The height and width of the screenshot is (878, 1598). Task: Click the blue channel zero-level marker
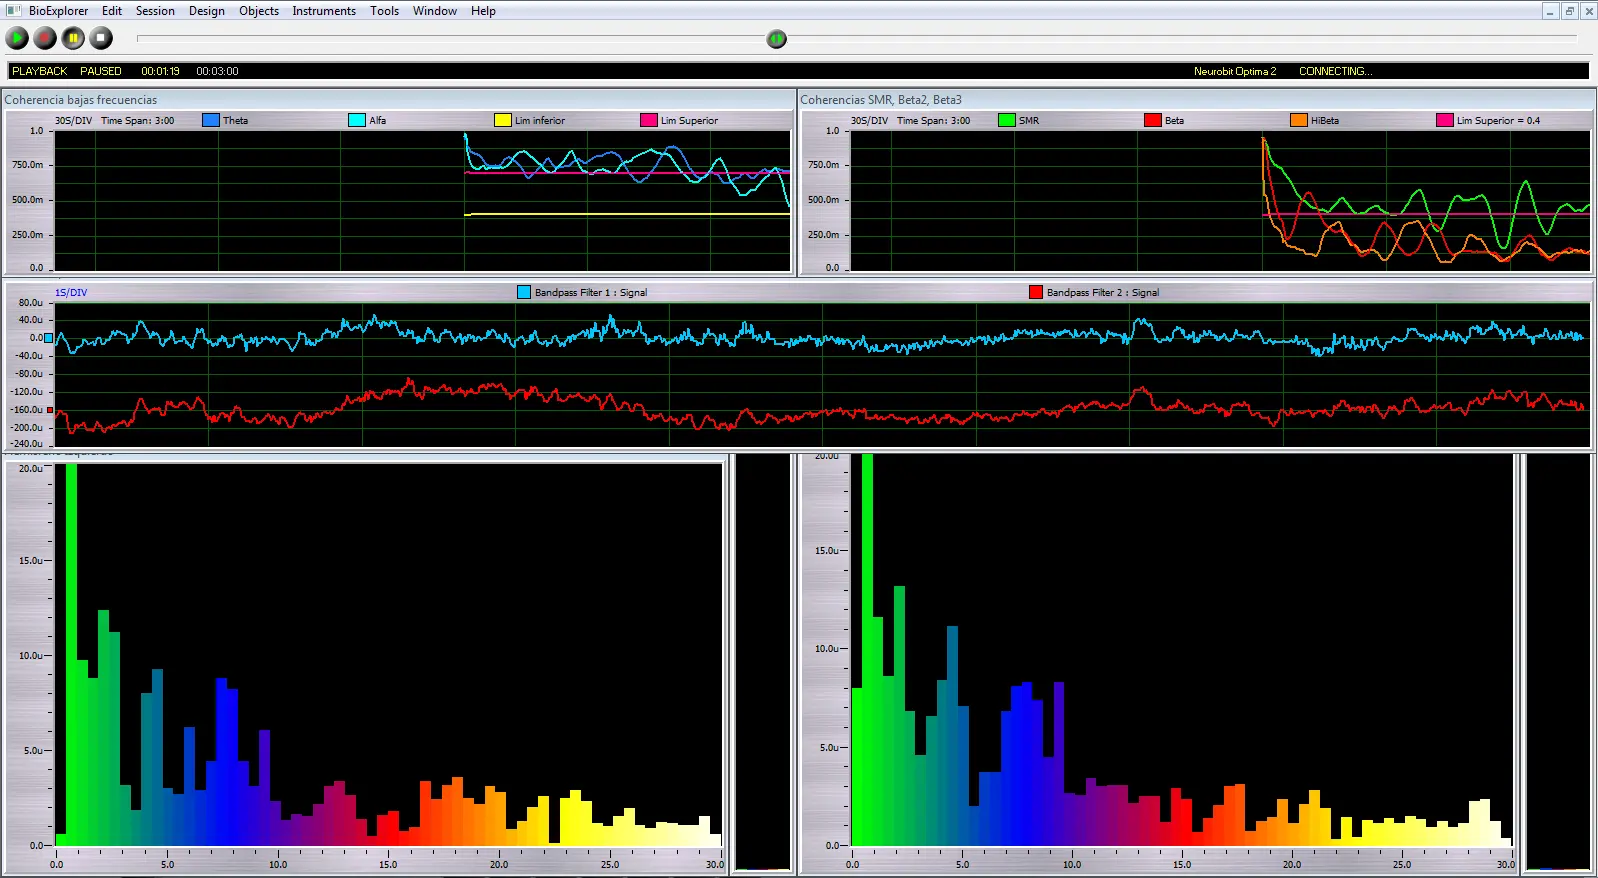point(48,338)
